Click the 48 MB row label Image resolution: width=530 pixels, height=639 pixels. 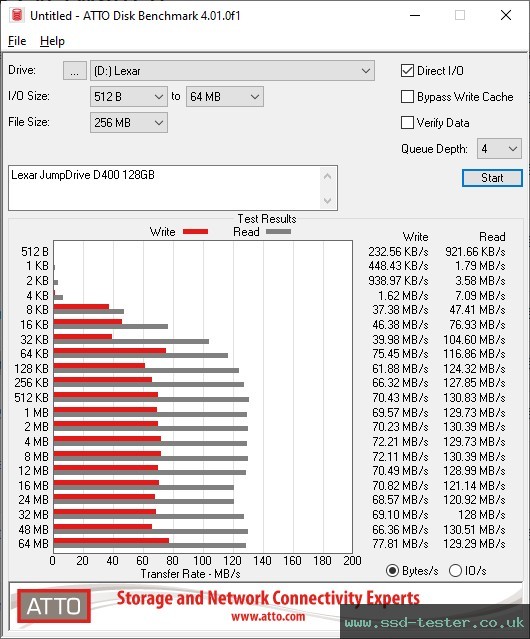(33, 529)
